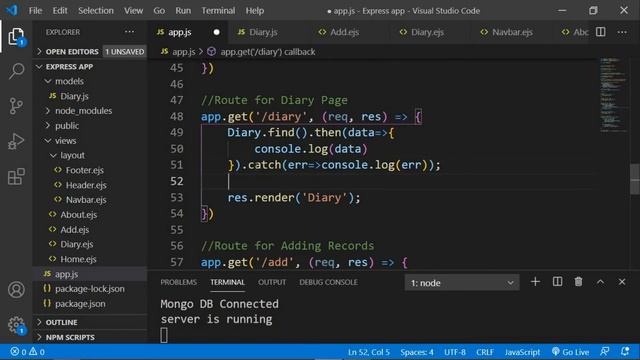
Task: Click CRLF end of line setting
Action: point(485,351)
